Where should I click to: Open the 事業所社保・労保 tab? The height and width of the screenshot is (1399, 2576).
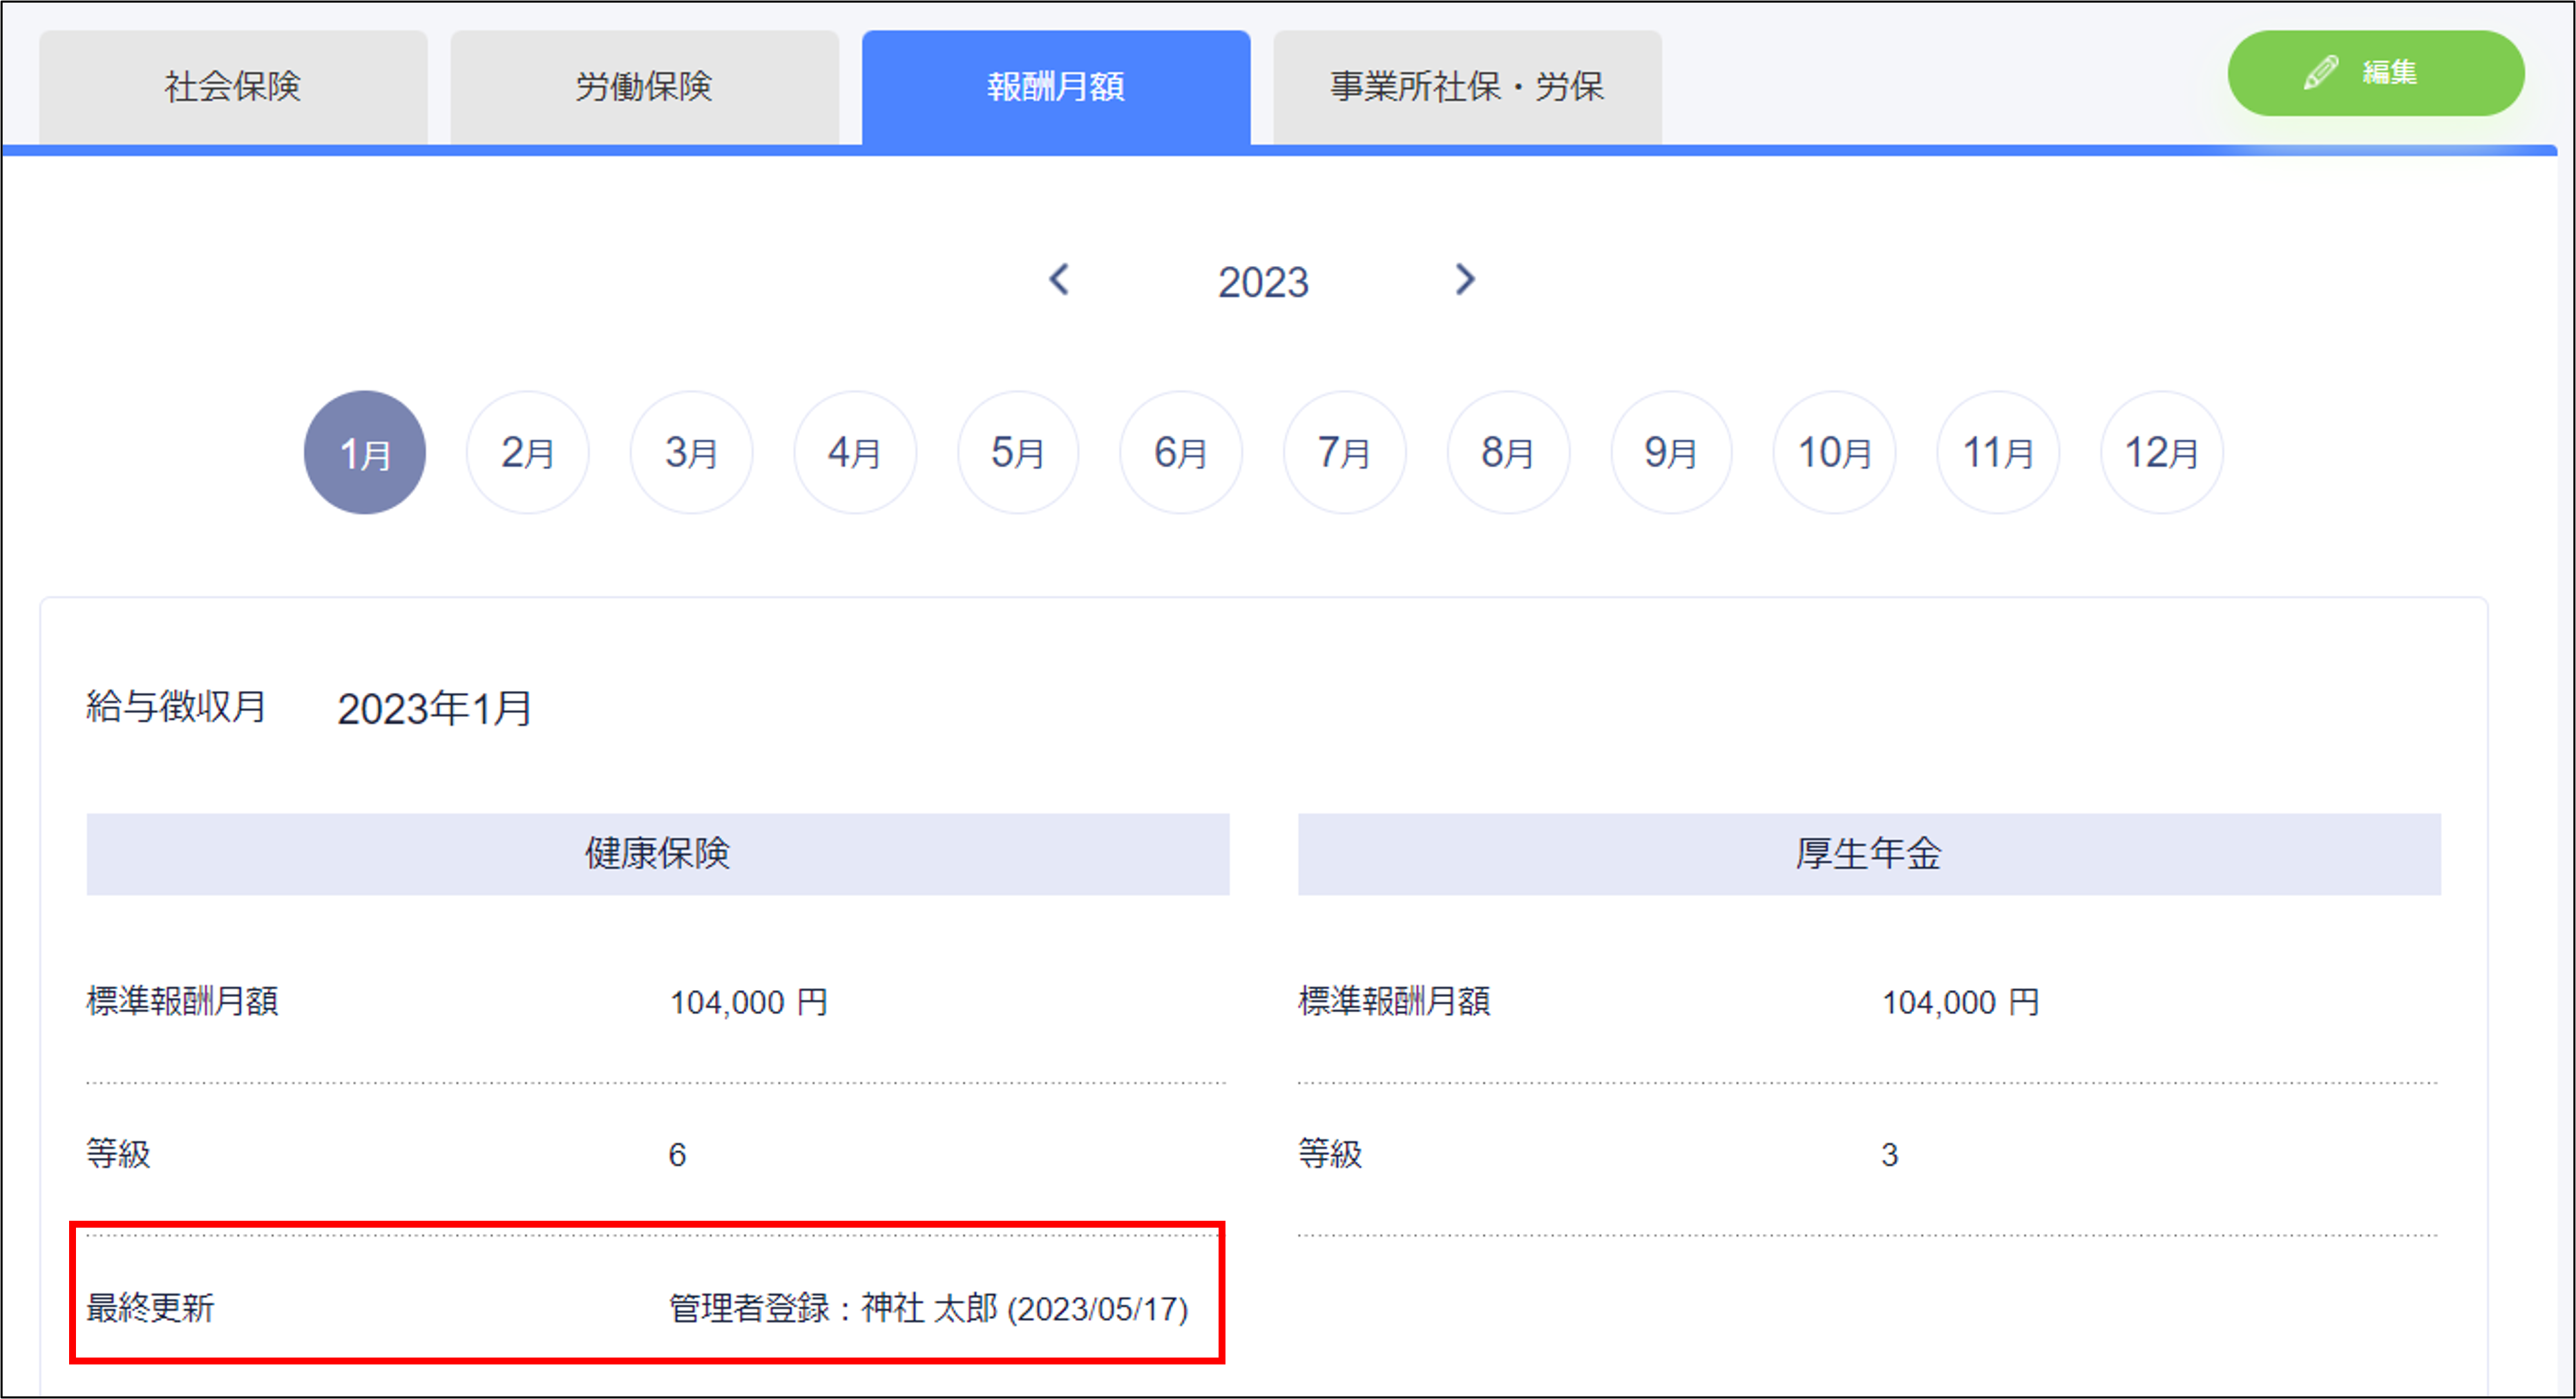pos(1467,87)
